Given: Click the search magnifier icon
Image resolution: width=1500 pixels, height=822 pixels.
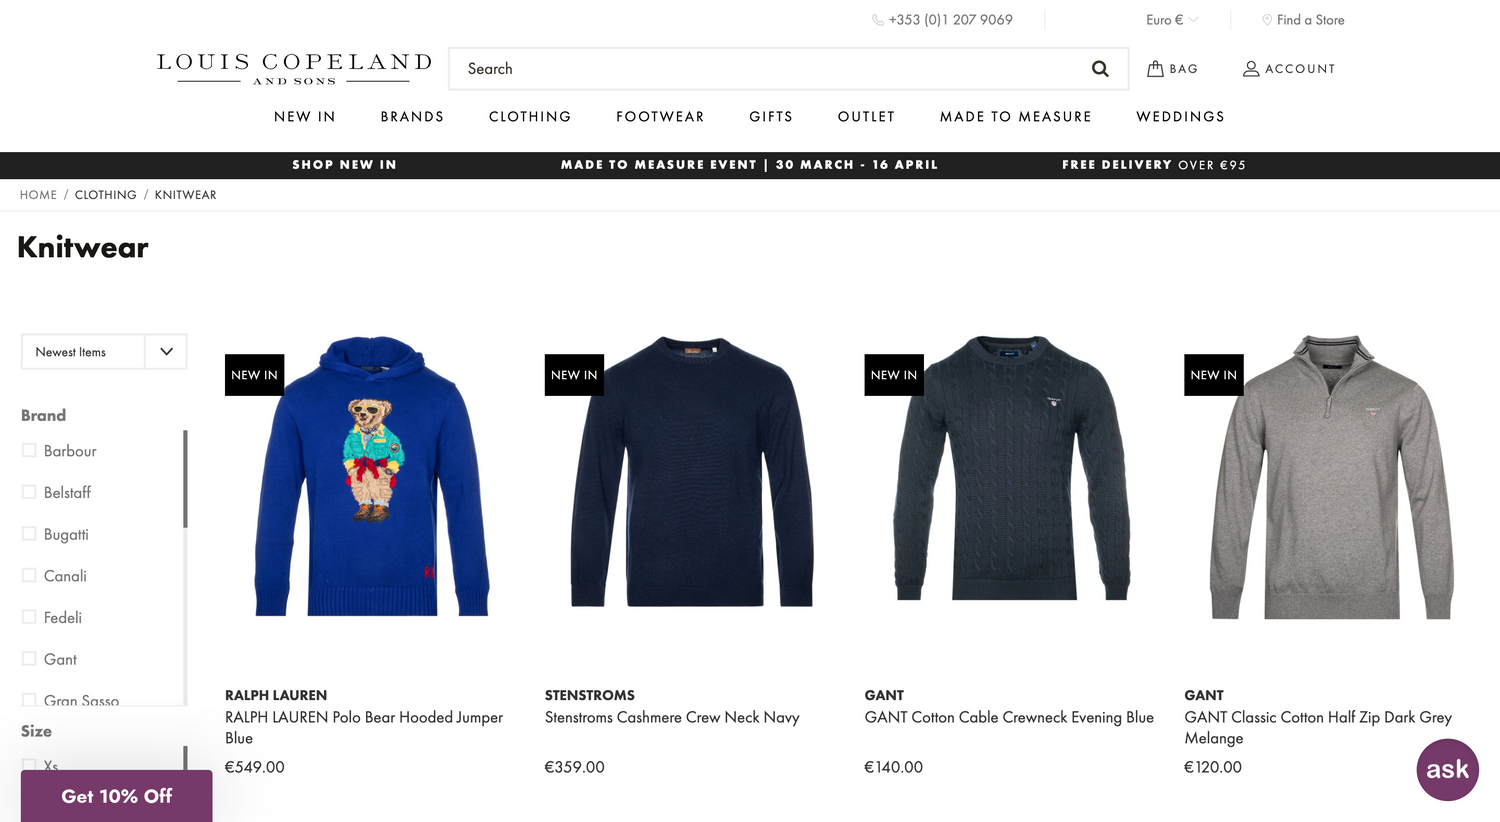Looking at the screenshot, I should coord(1100,69).
